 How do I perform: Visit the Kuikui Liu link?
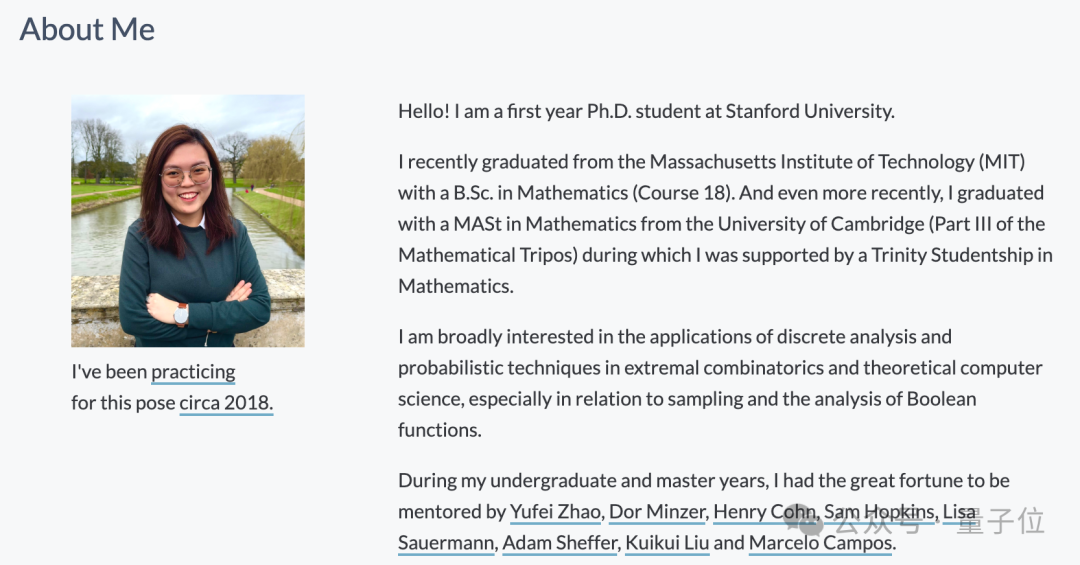[x=667, y=543]
